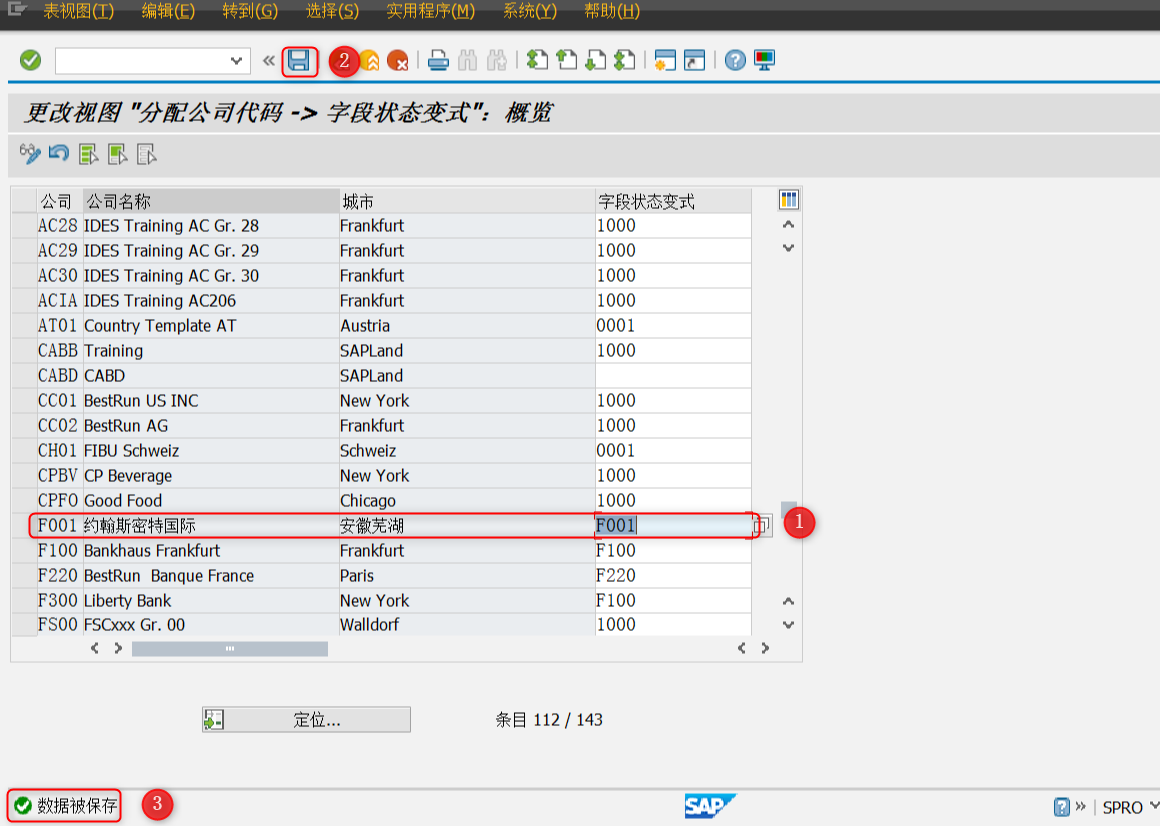Open the 编辑(E) menu
1160x826 pixels.
168,11
